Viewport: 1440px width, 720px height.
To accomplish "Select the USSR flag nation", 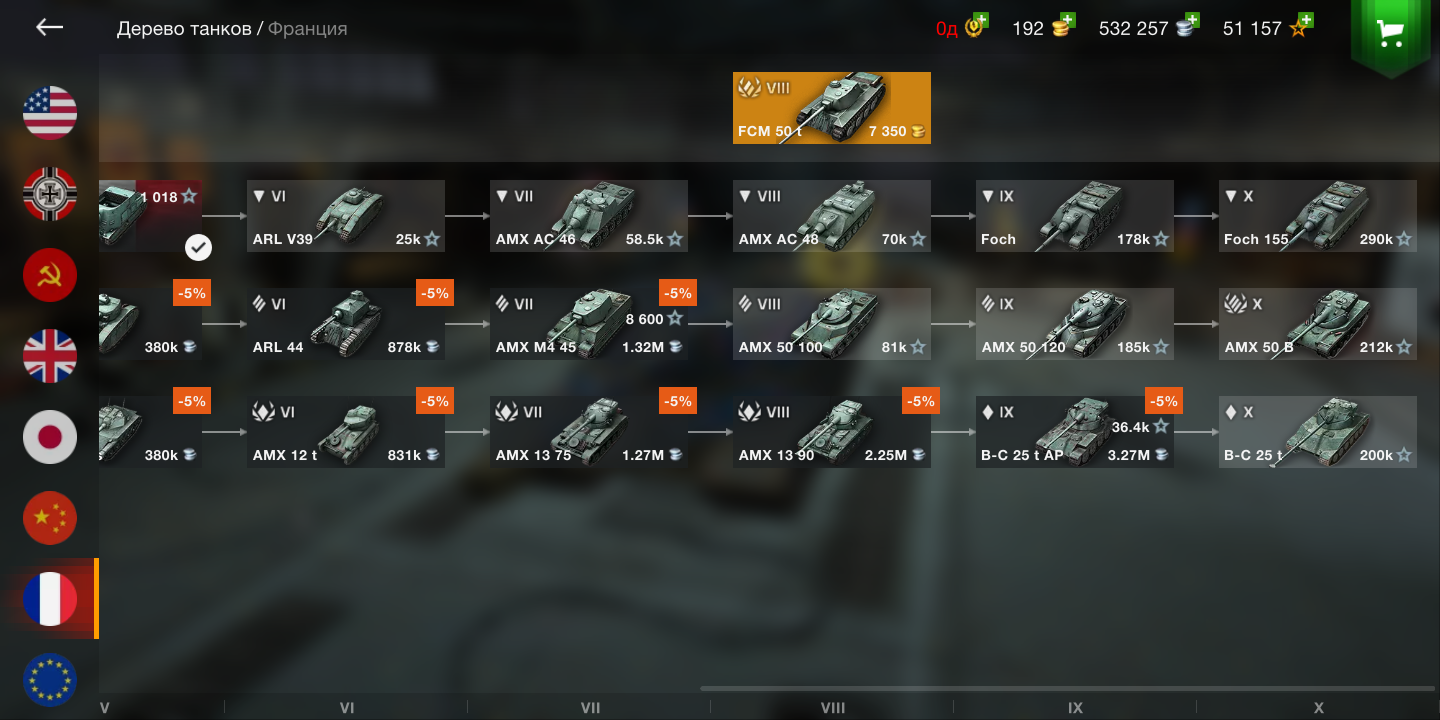I will [50, 275].
